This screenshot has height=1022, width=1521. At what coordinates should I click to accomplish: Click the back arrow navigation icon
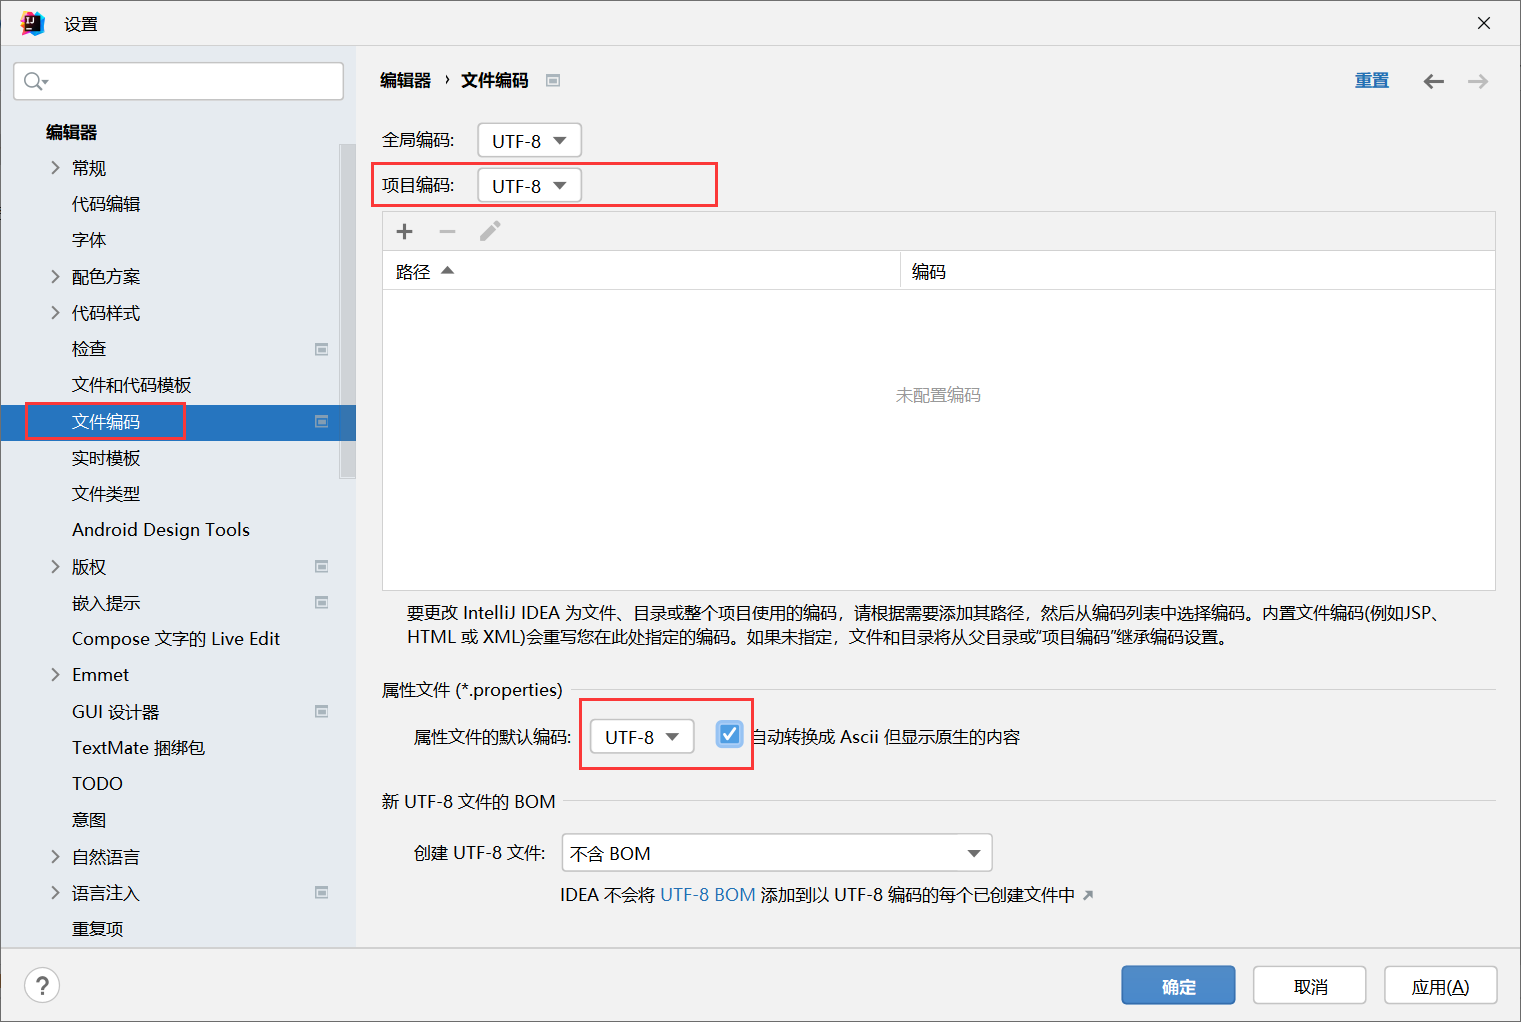coord(1434,81)
